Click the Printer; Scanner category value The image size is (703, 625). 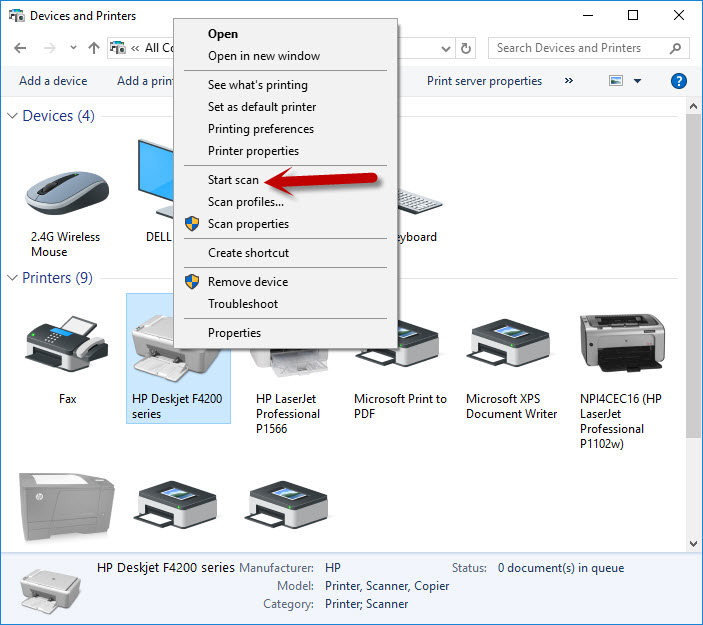coord(367,604)
